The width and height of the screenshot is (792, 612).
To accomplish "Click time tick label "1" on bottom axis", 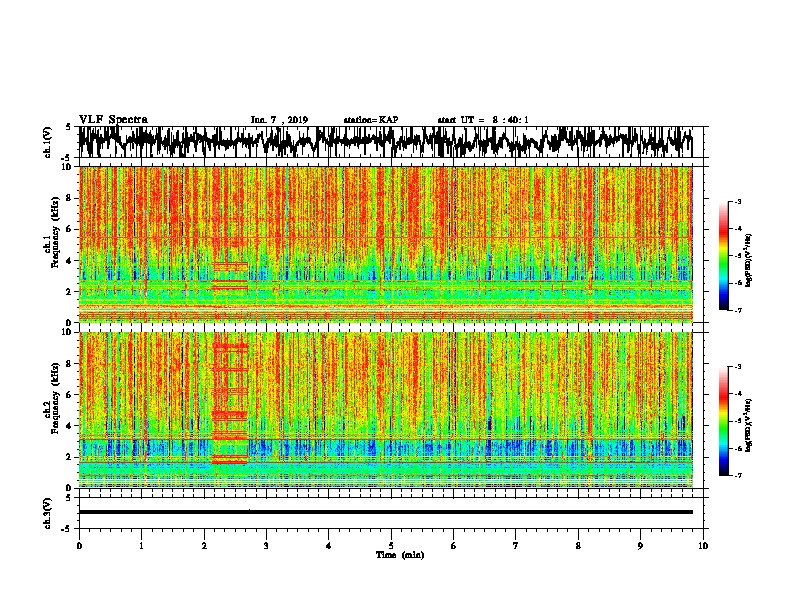I will pyautogui.click(x=141, y=546).
